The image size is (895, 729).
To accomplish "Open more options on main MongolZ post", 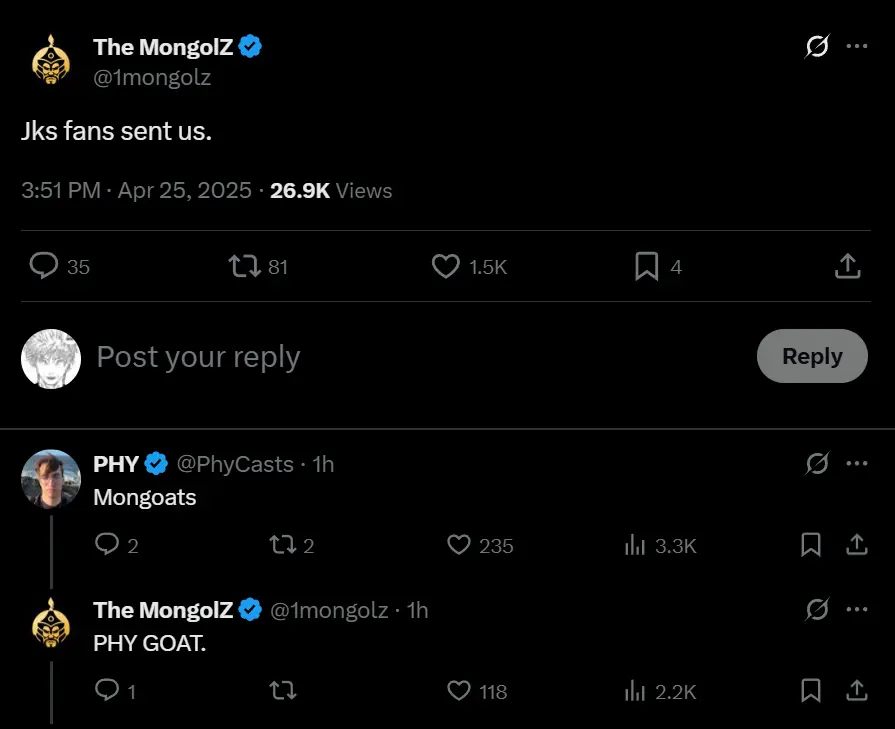I will pos(857,46).
